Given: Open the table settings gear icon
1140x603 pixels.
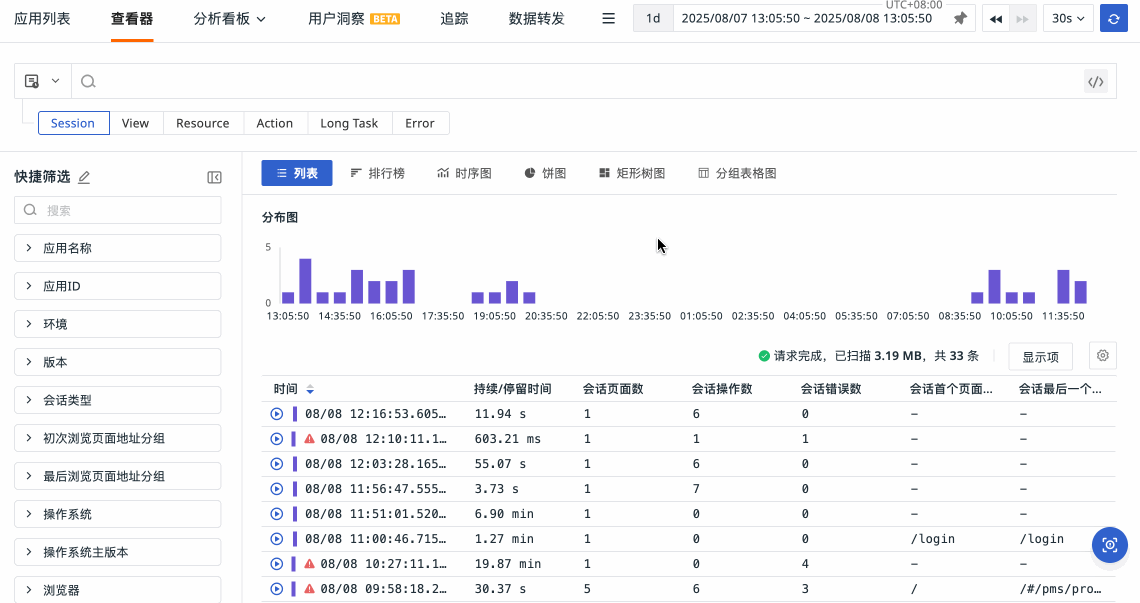Looking at the screenshot, I should (1103, 355).
